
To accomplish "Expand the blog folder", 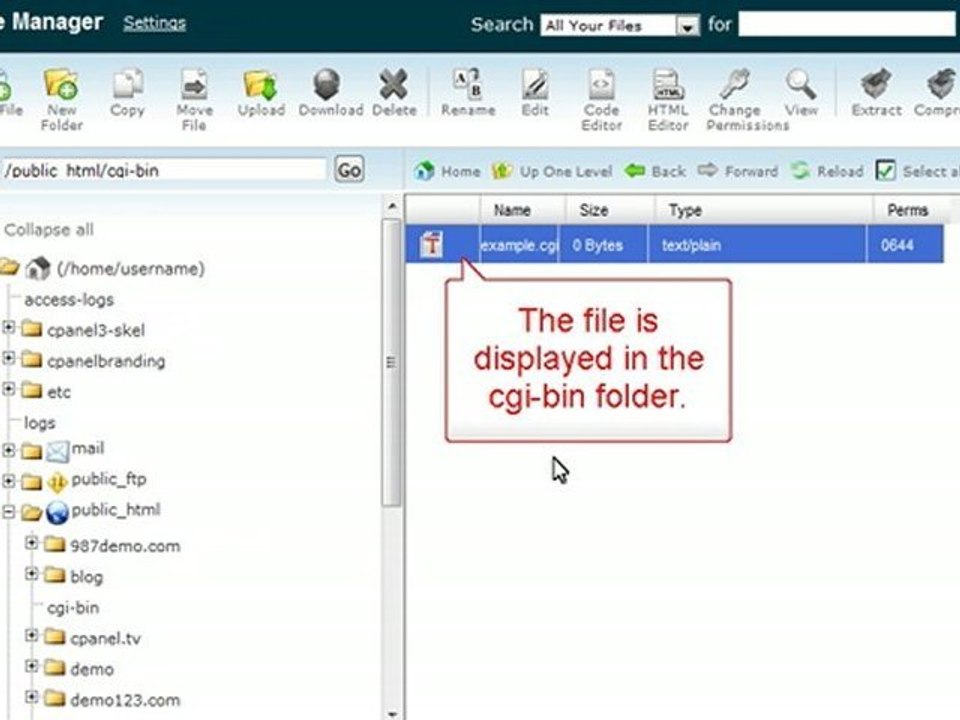I will (32, 574).
